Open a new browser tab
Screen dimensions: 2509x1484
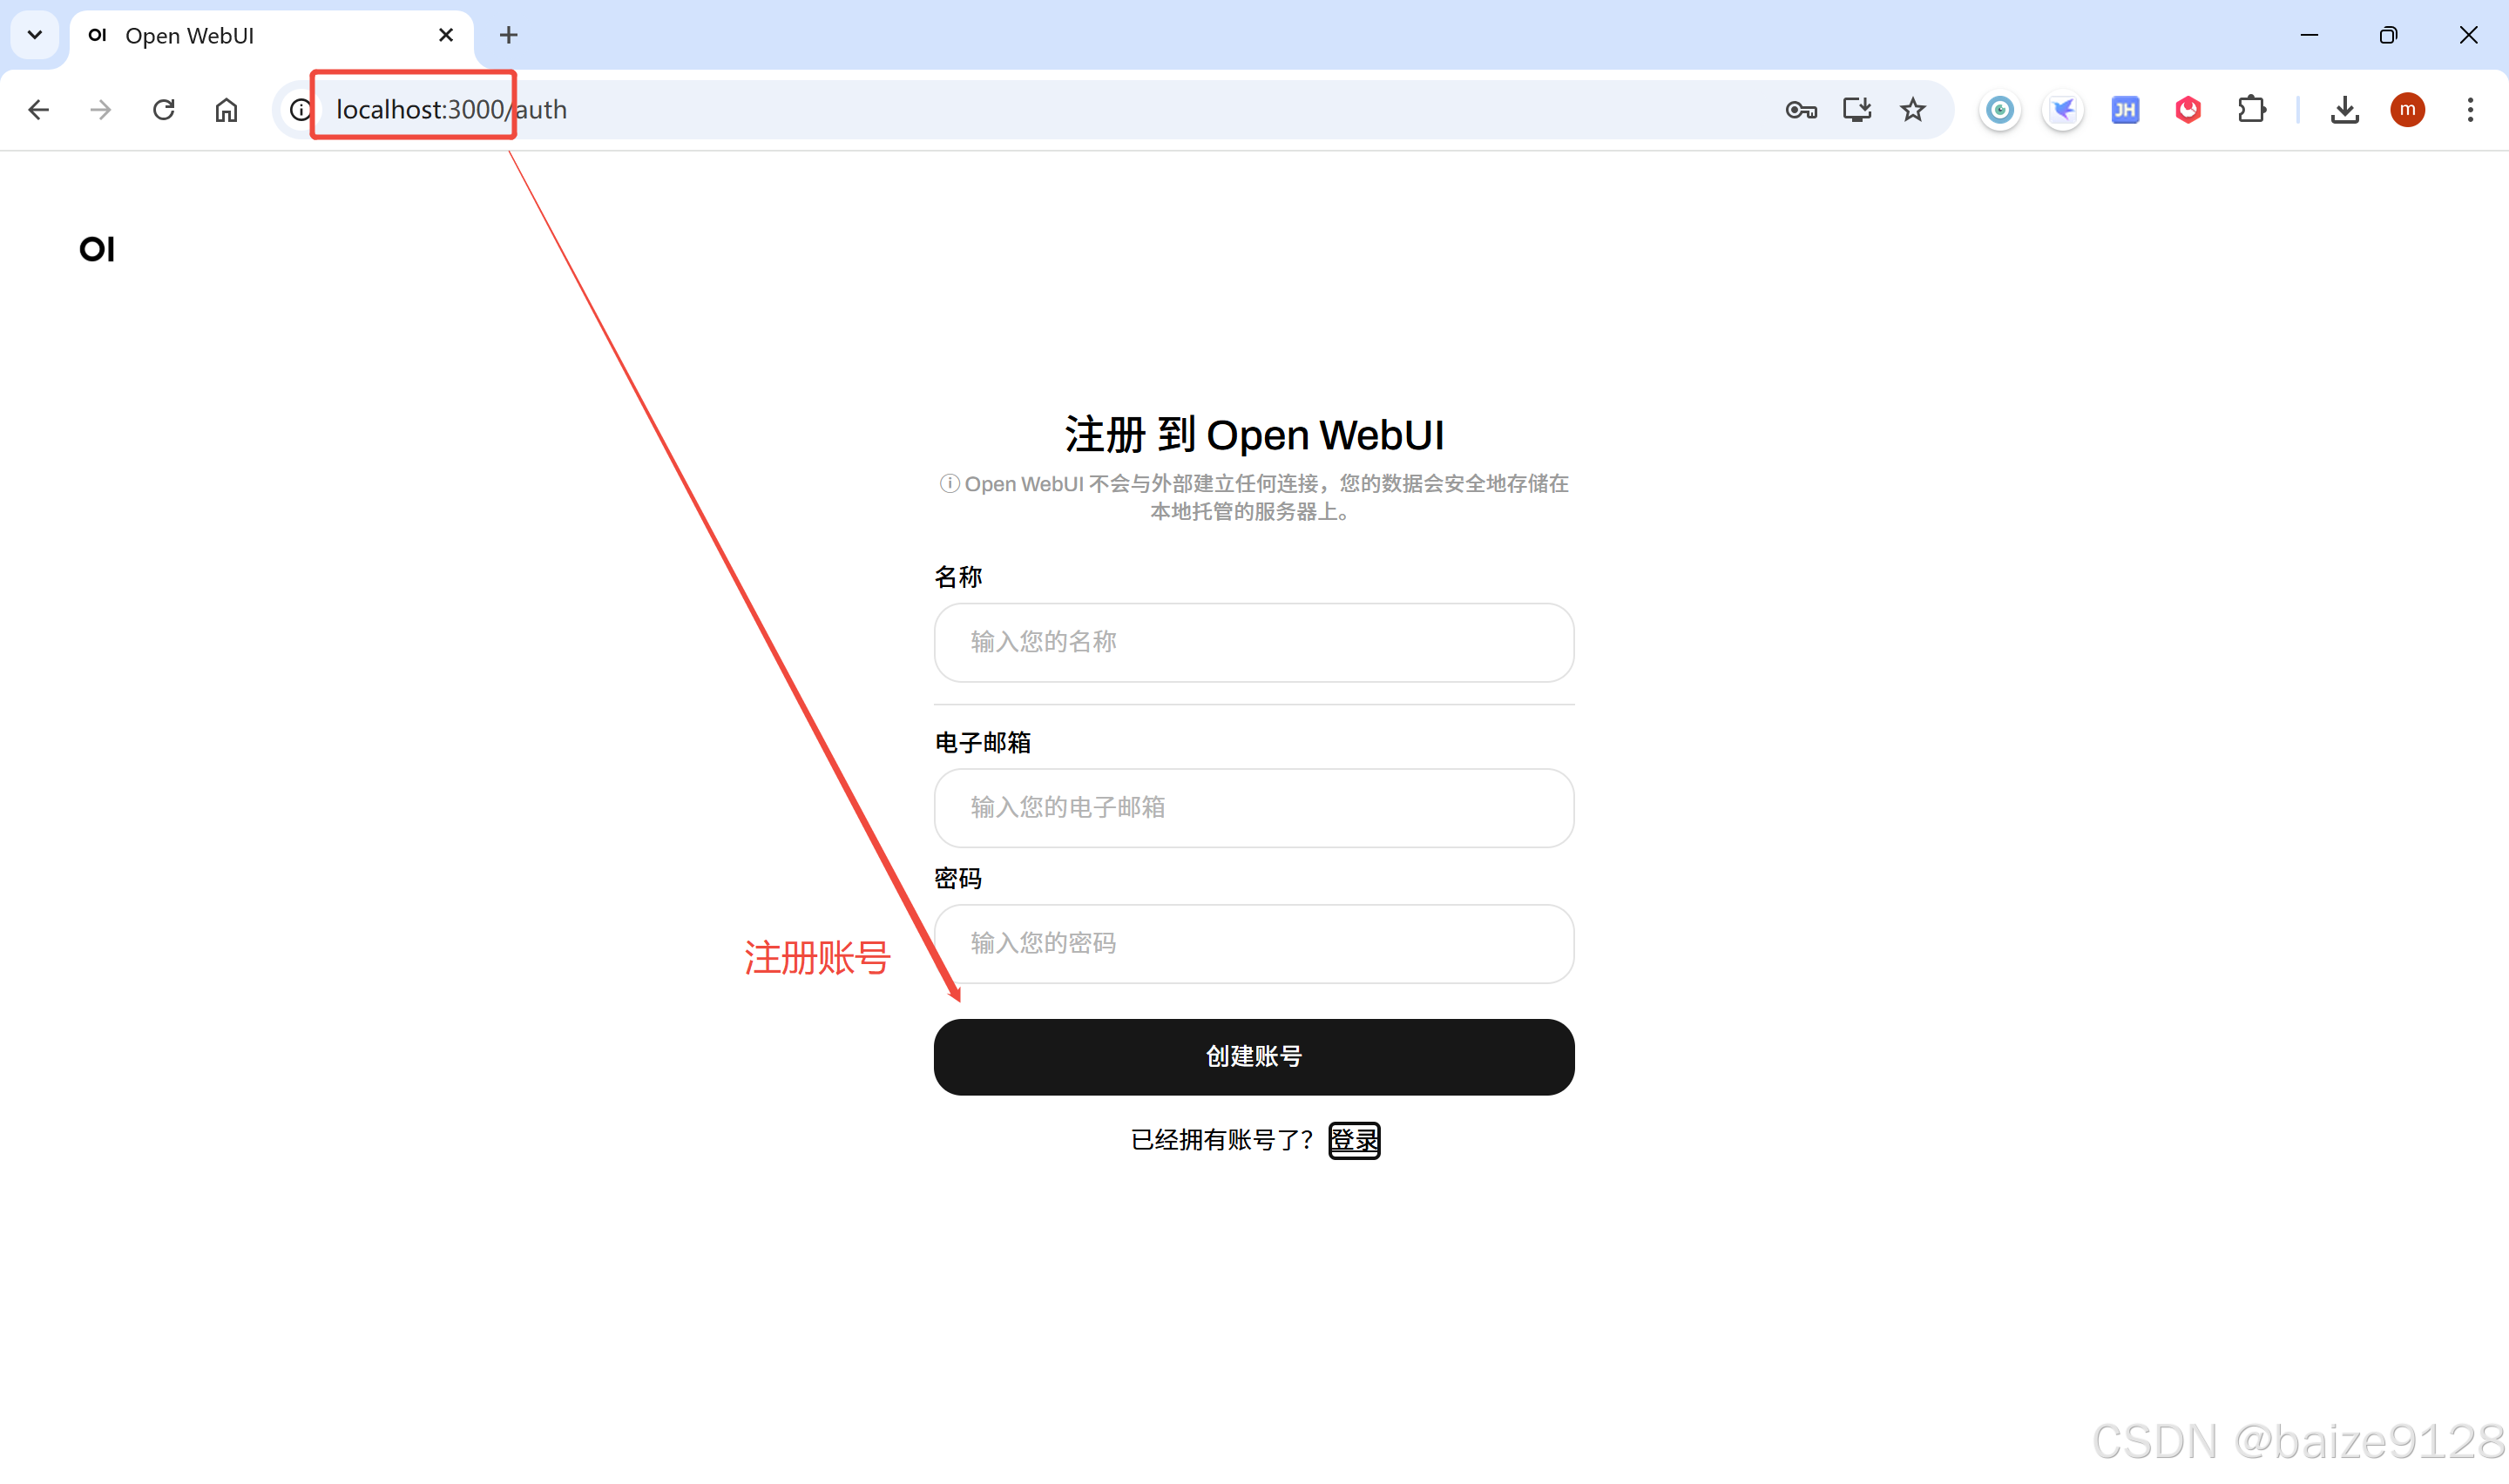[x=508, y=35]
